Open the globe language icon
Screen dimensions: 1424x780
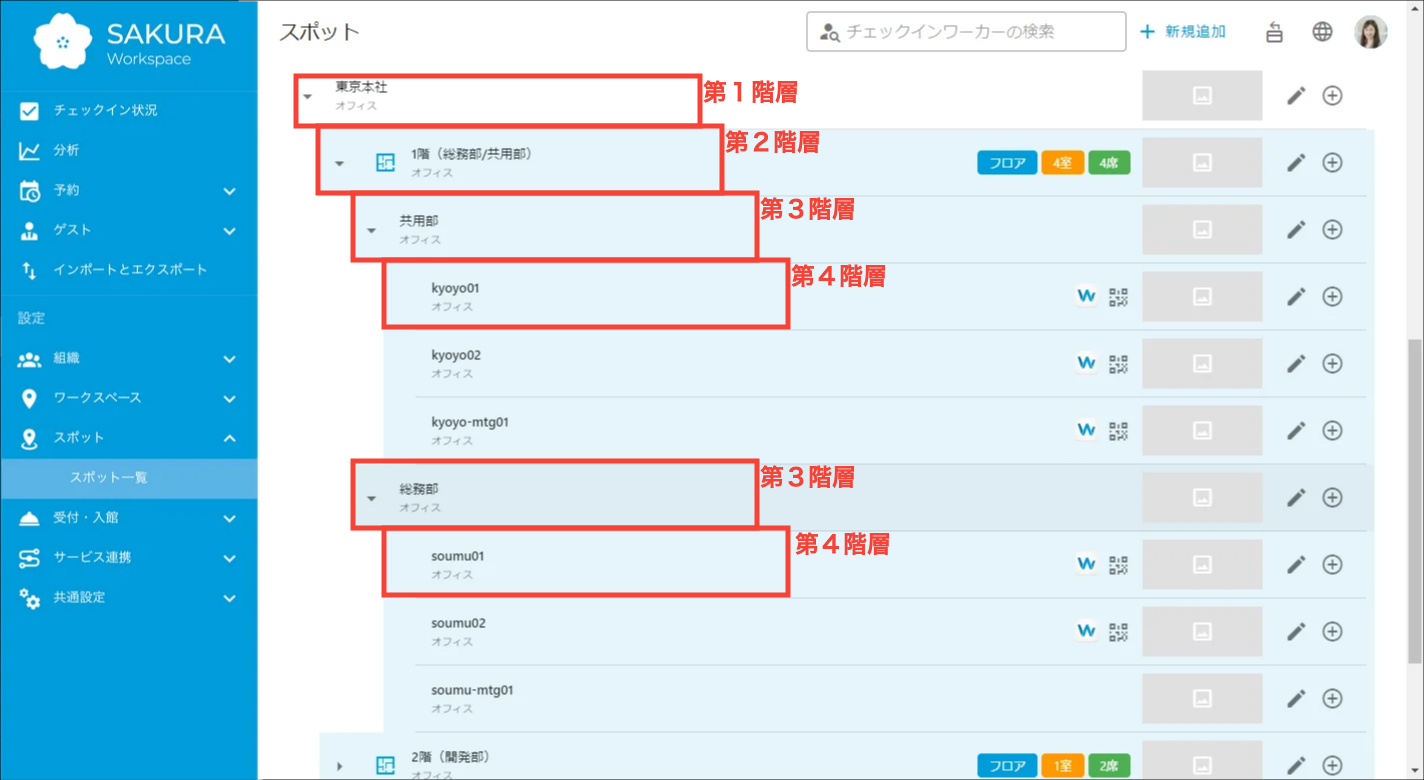[x=1322, y=32]
